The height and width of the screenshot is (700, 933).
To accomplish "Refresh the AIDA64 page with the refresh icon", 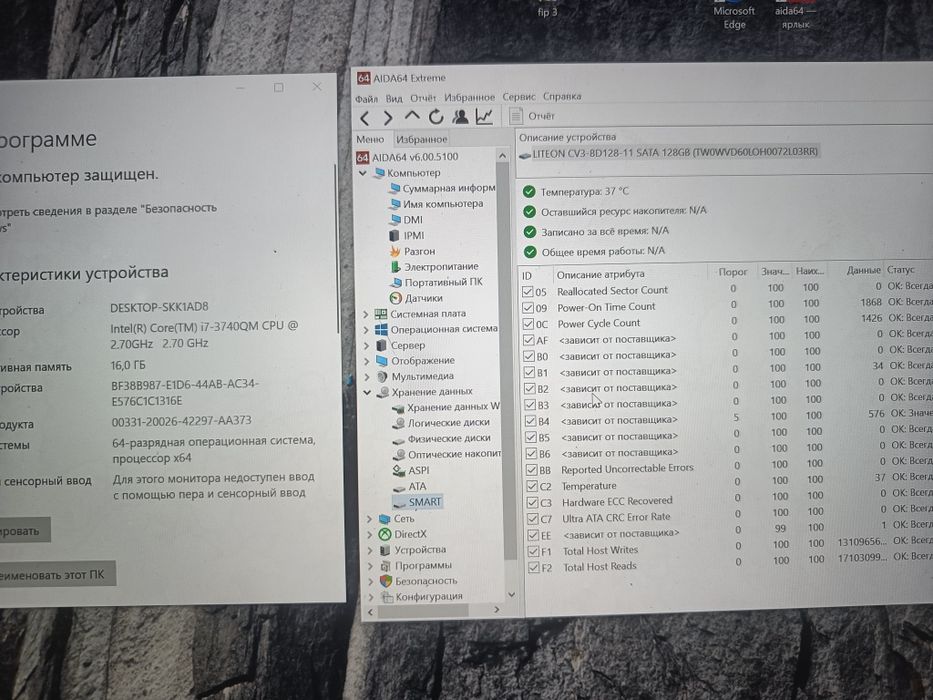I will (x=436, y=117).
